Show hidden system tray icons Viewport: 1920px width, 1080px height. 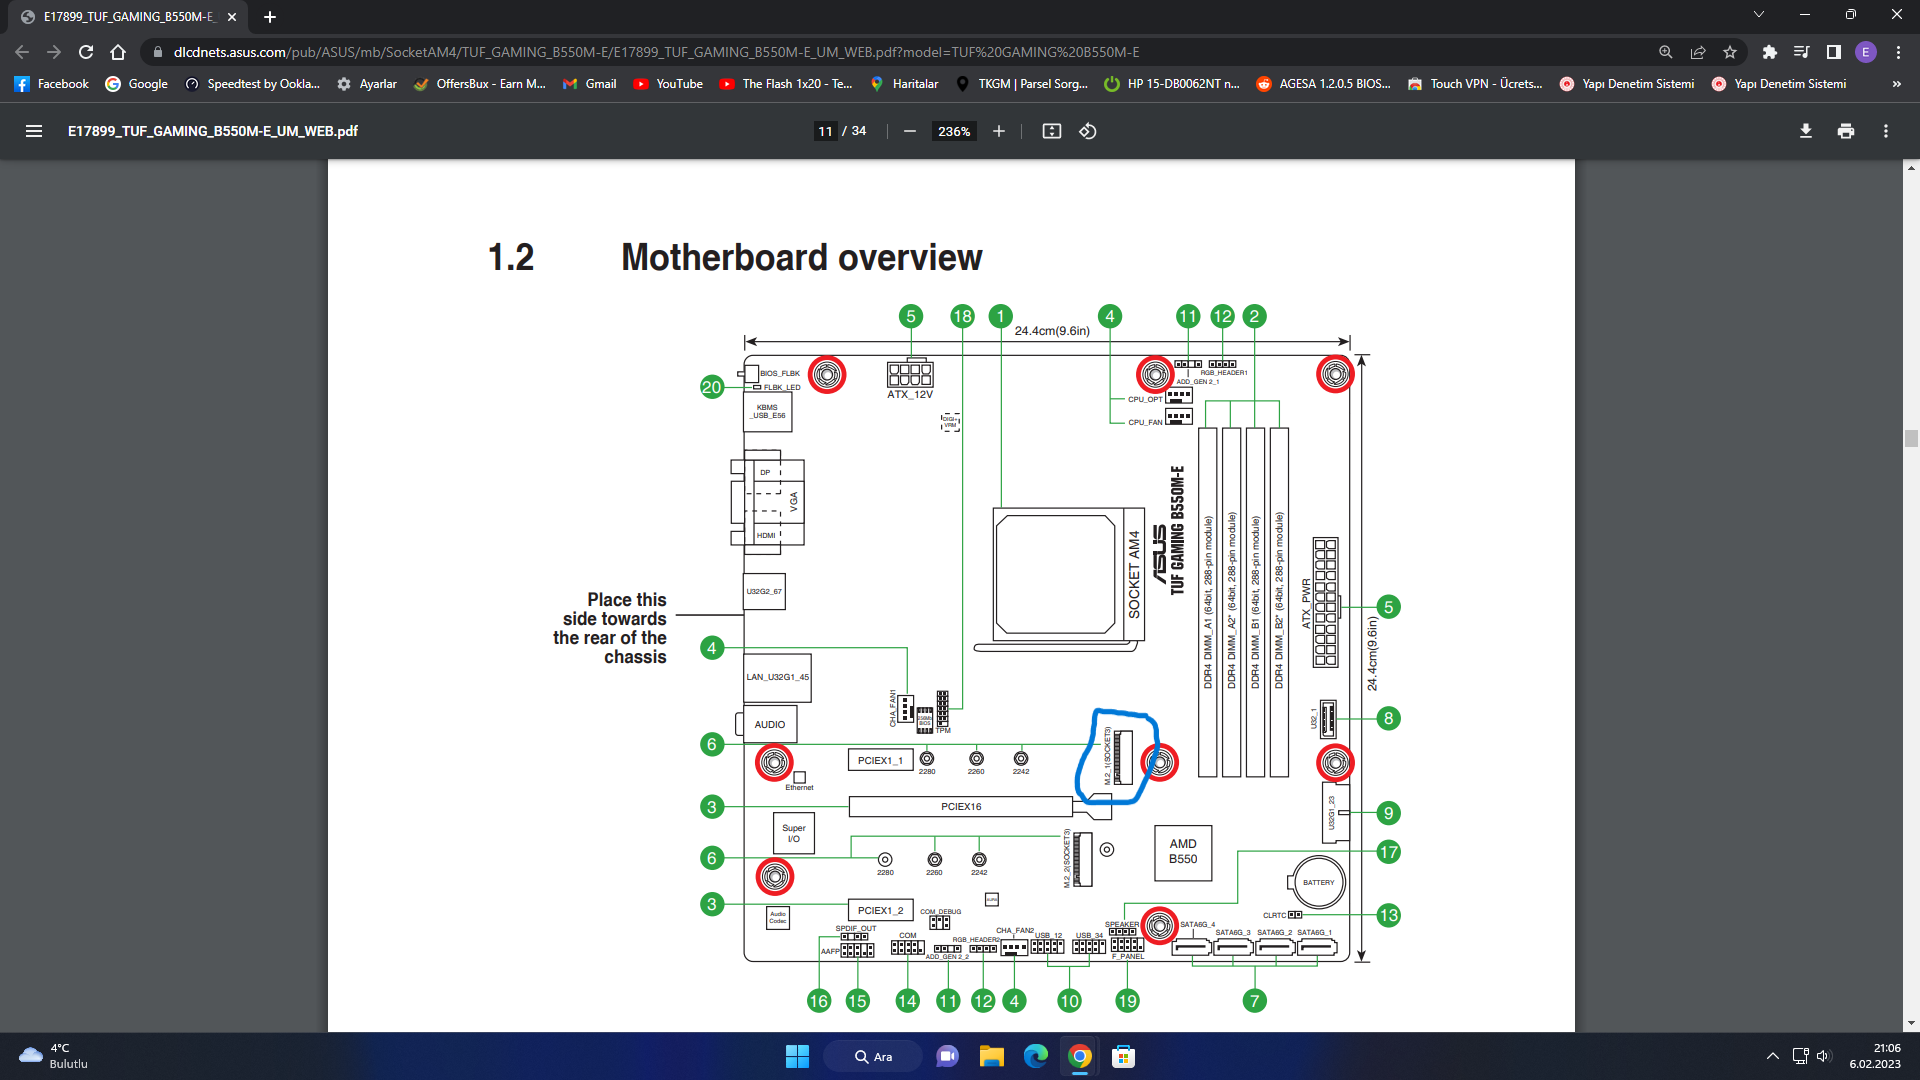click(1773, 1056)
